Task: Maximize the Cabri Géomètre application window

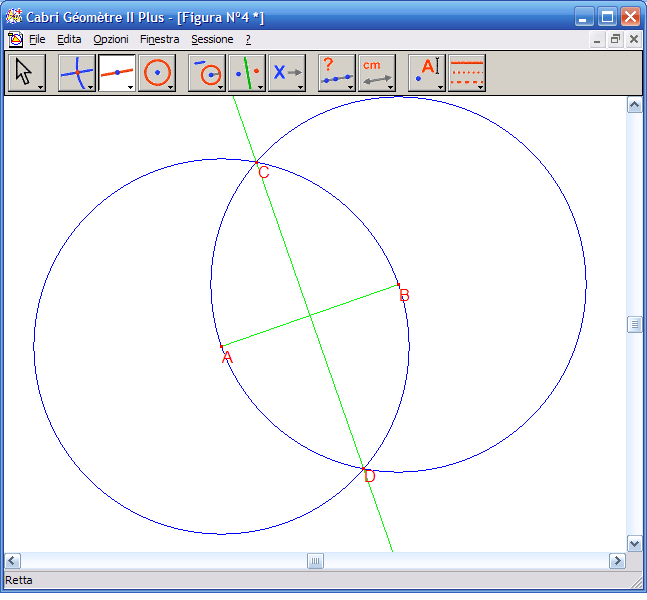Action: pyautogui.click(x=607, y=17)
